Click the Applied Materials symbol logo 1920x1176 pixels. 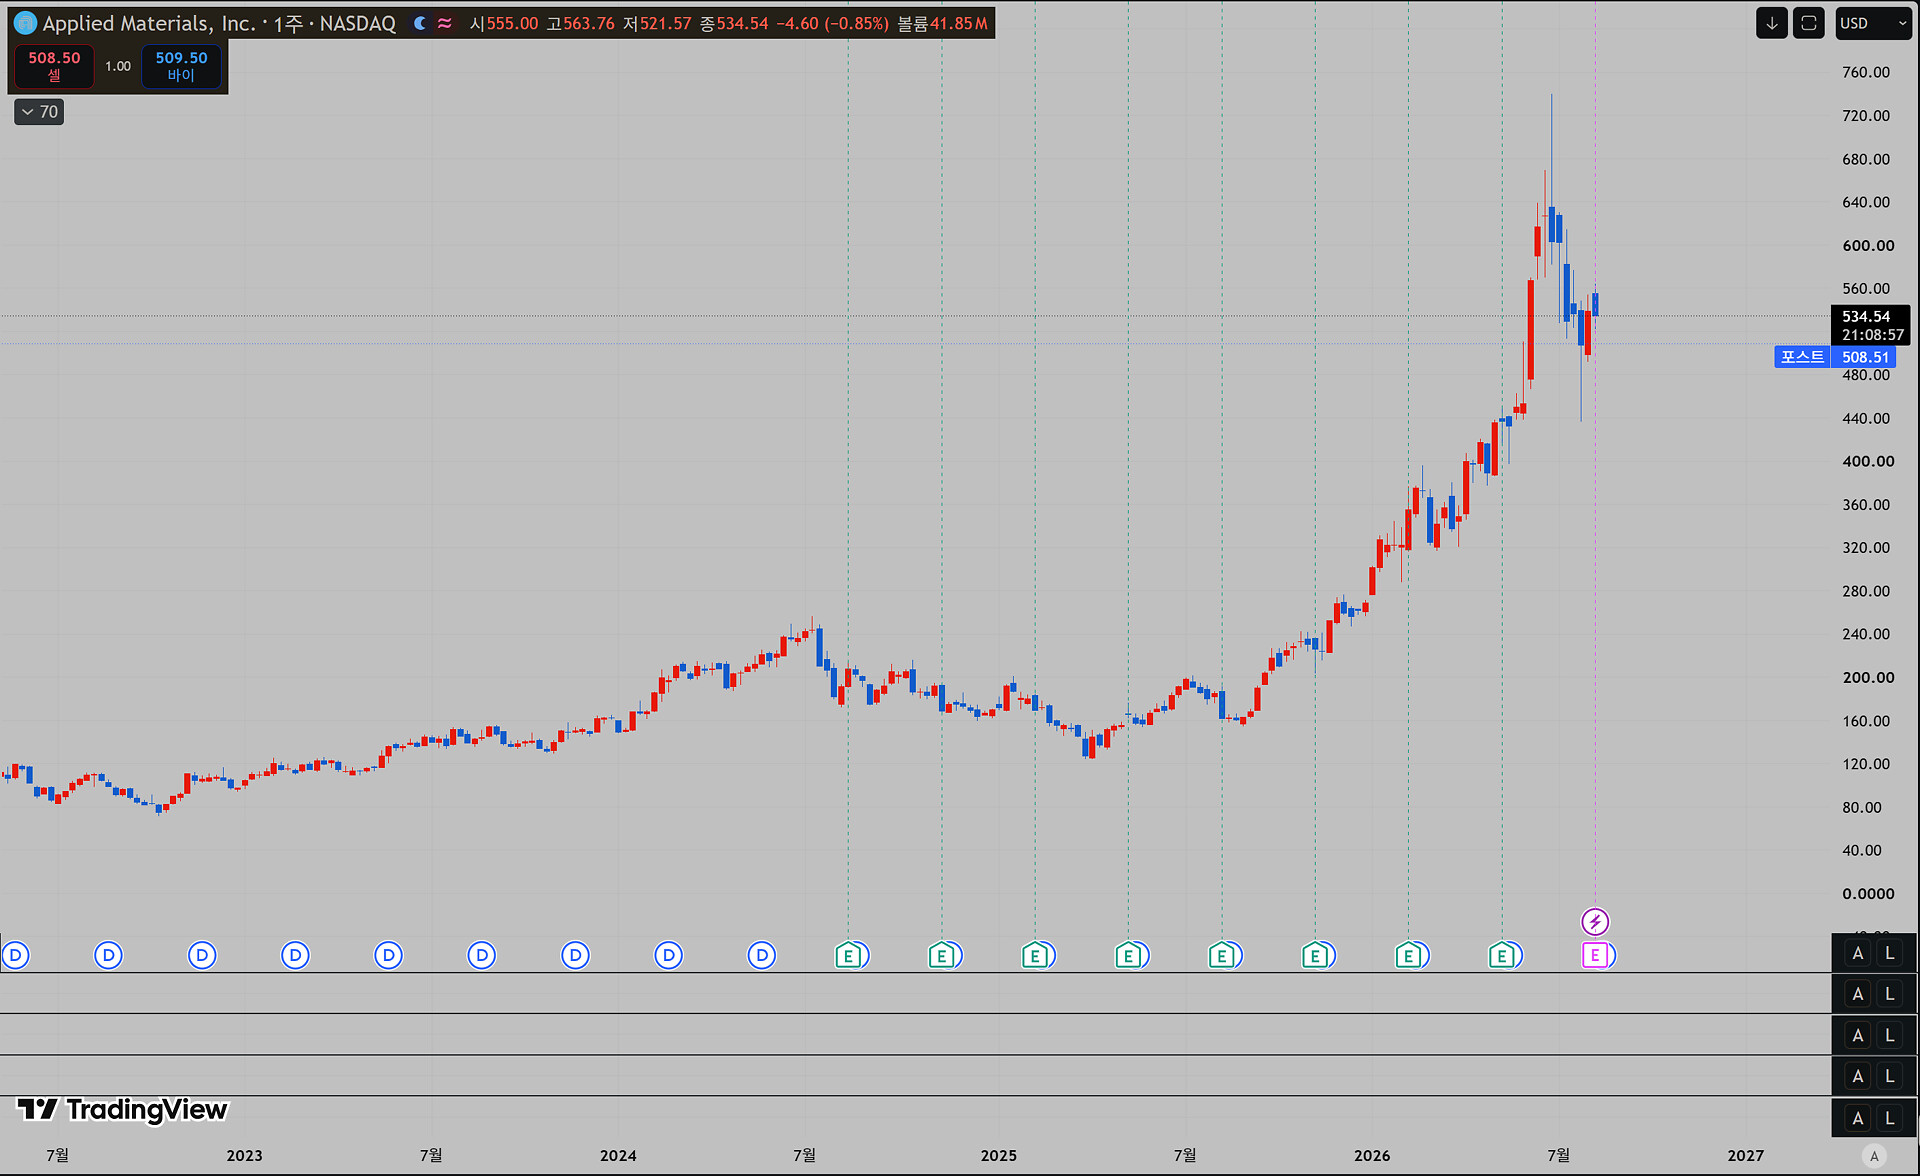click(25, 23)
